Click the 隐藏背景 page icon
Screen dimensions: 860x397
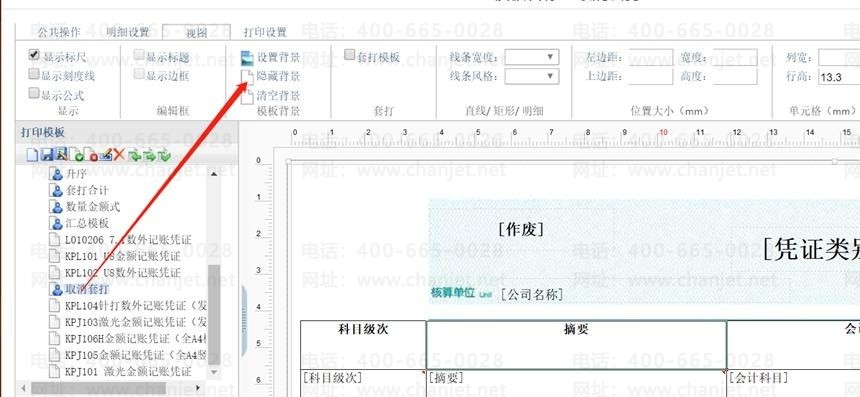point(248,77)
